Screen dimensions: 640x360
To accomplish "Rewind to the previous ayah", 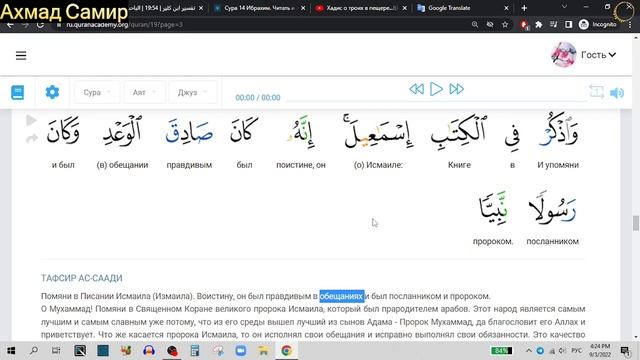I will 416,89.
